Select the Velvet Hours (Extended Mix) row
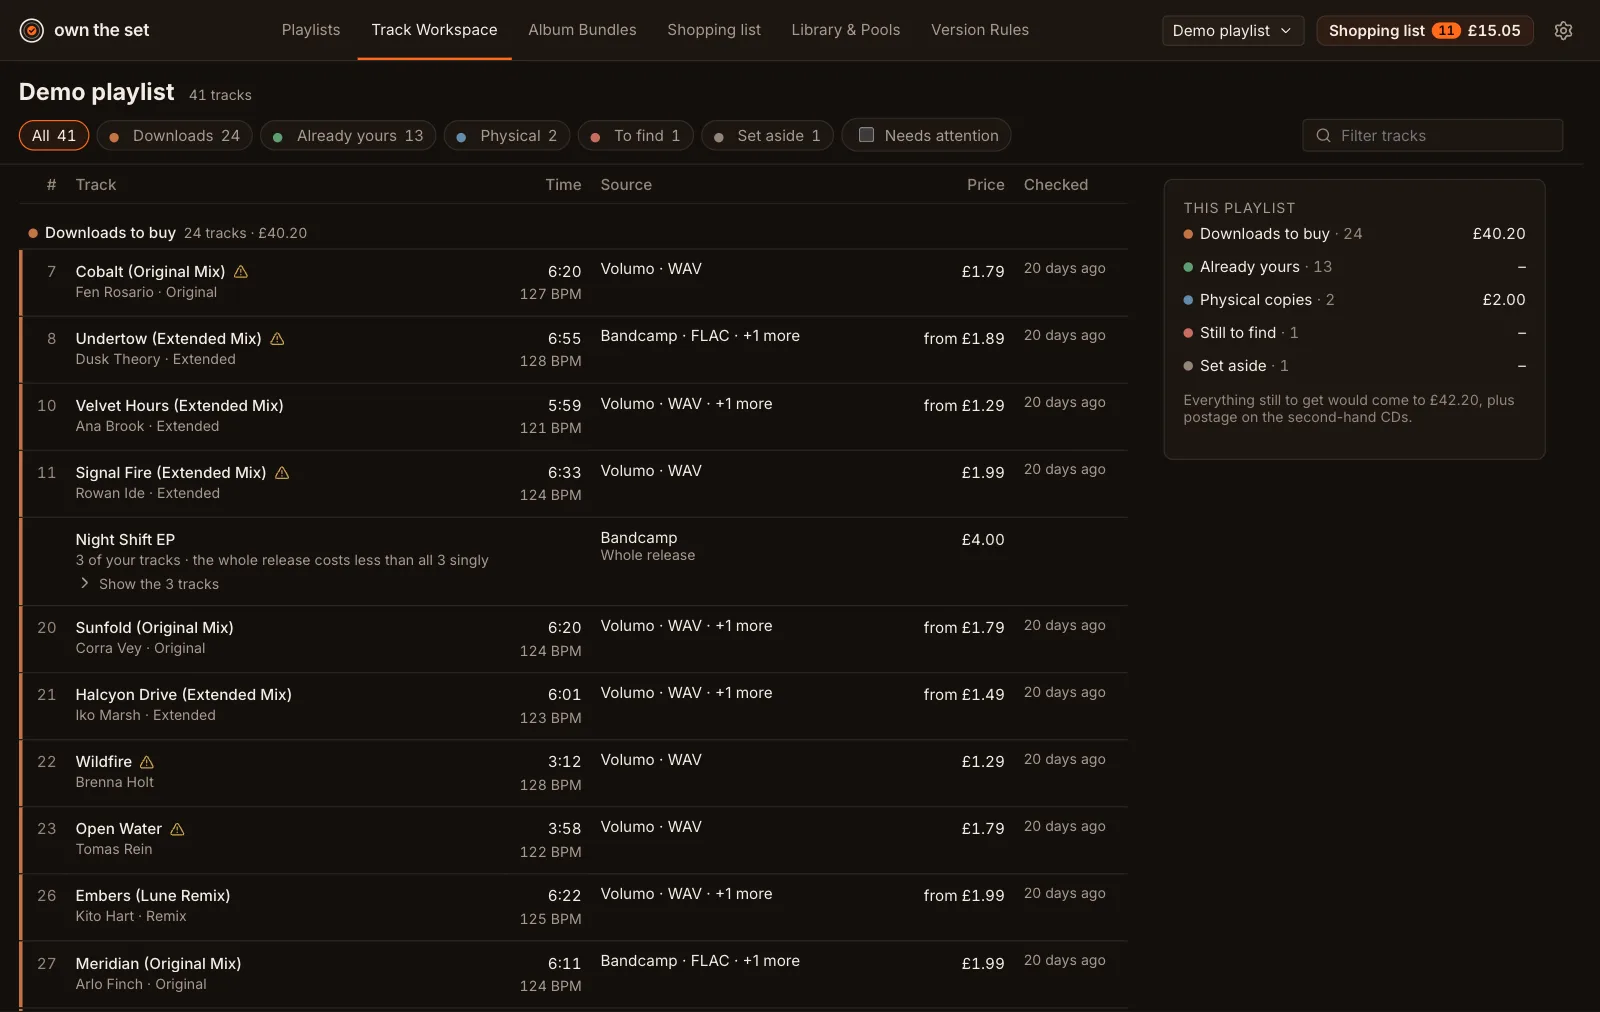 pyautogui.click(x=574, y=416)
